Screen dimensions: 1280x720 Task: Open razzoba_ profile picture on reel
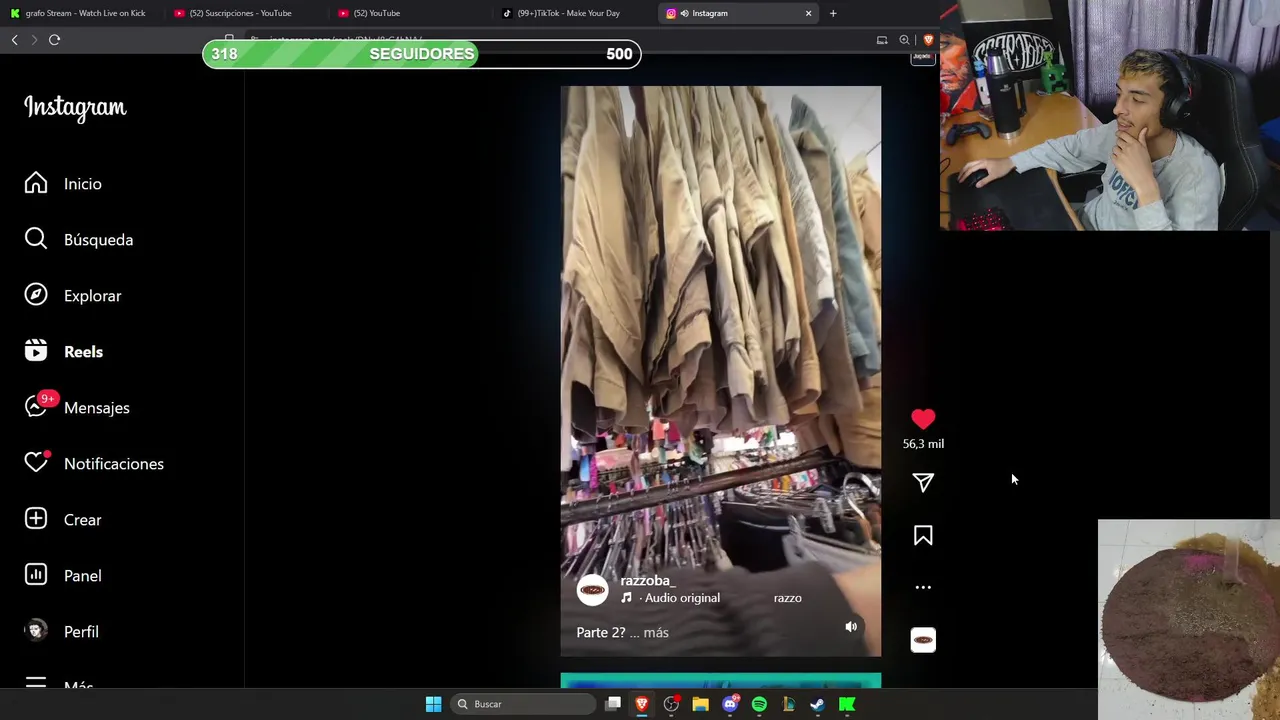pyautogui.click(x=592, y=590)
